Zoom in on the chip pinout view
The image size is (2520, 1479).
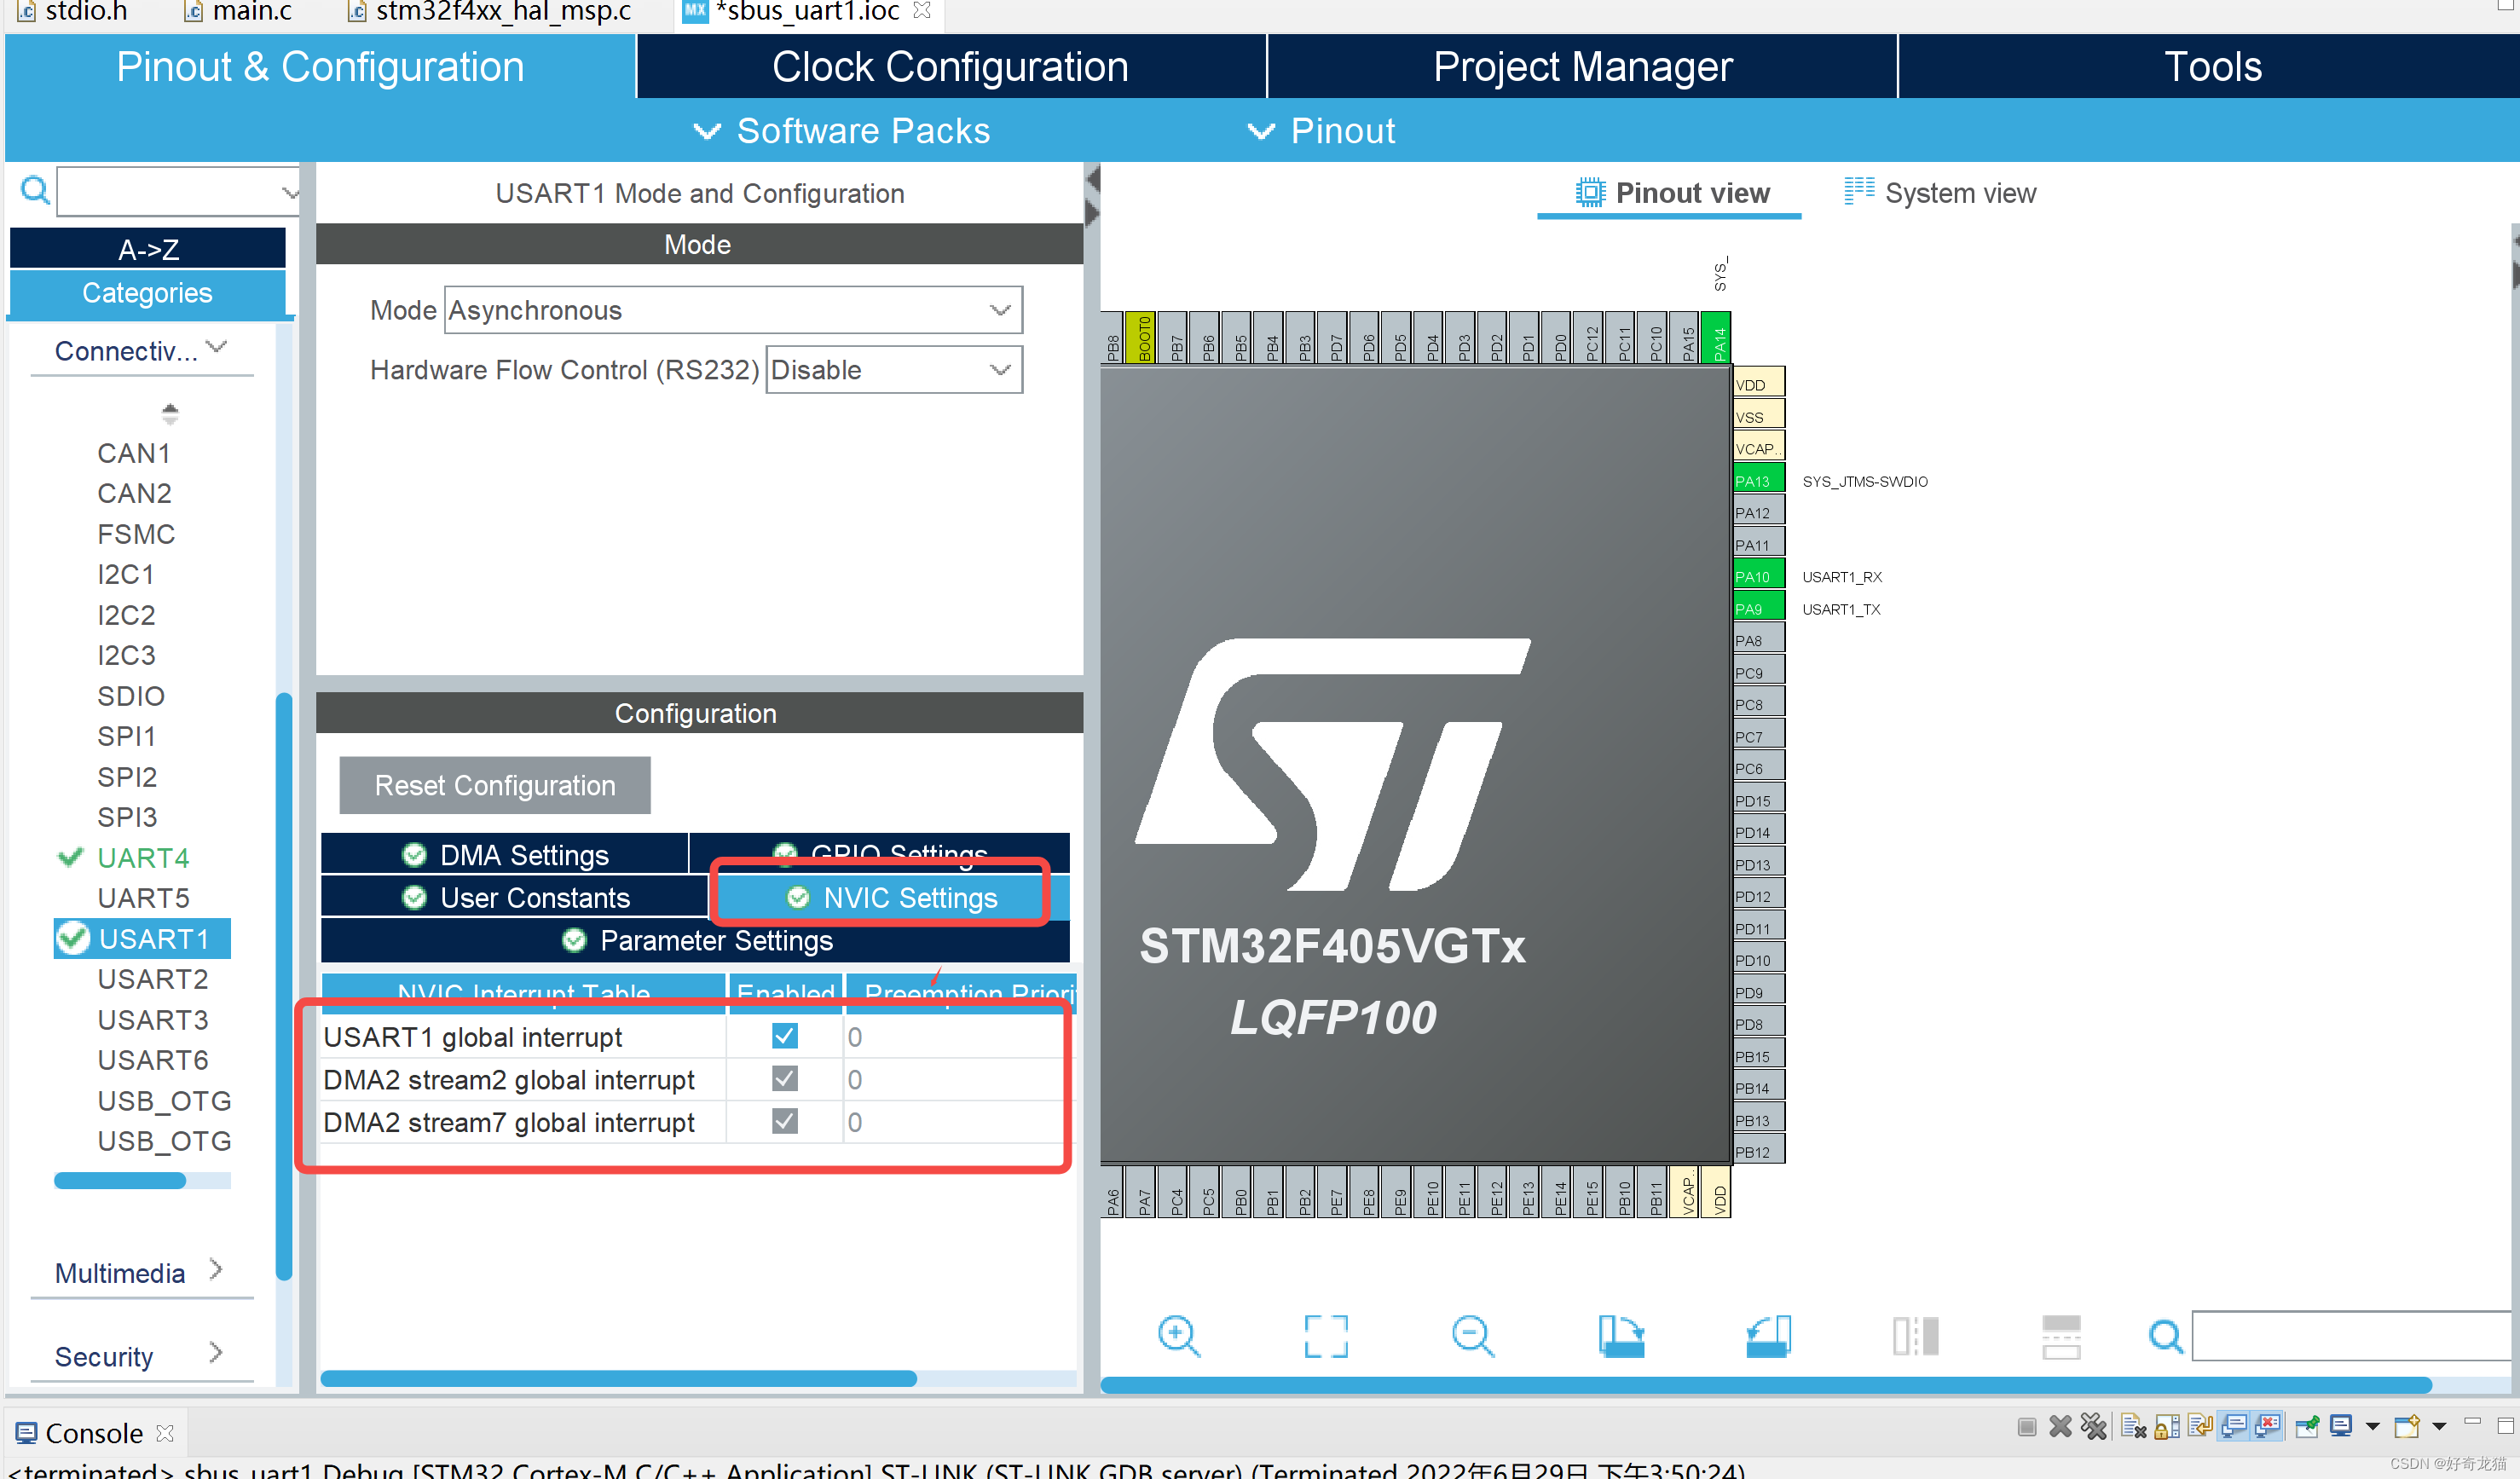tap(1178, 1335)
